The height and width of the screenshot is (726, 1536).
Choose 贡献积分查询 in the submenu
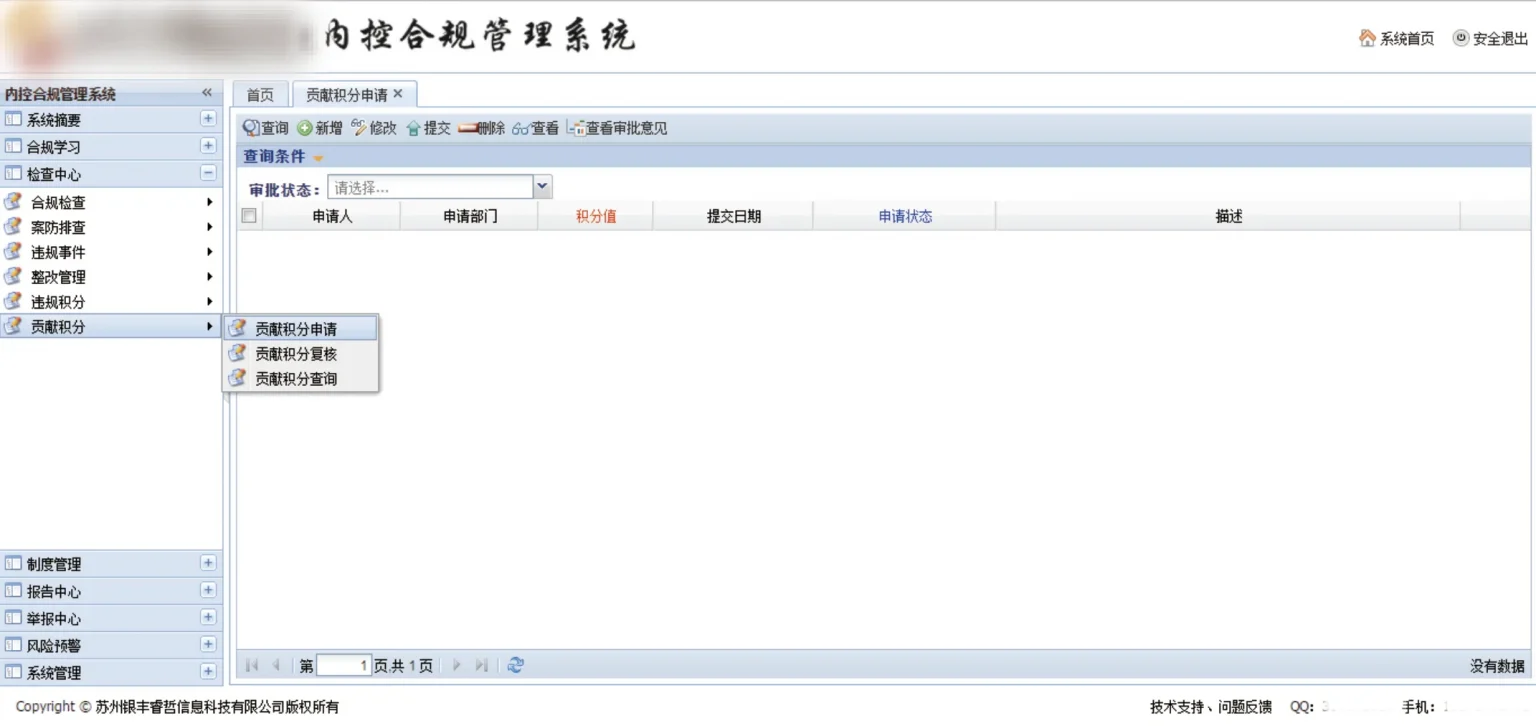[296, 379]
